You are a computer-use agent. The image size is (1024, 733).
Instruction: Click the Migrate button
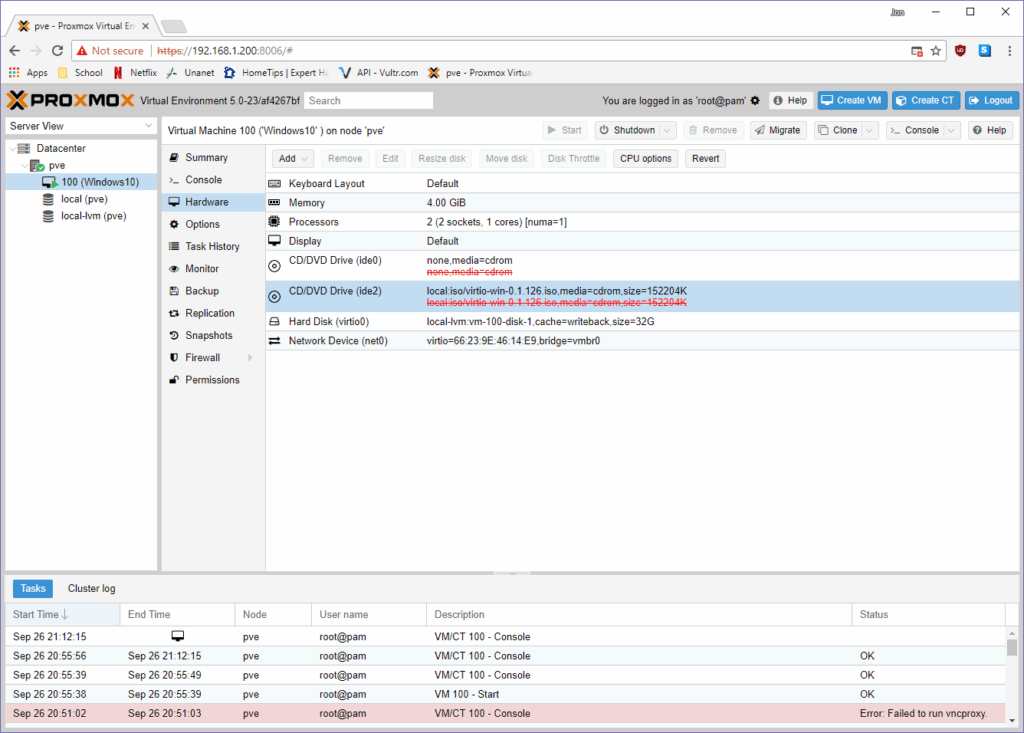(x=778, y=130)
